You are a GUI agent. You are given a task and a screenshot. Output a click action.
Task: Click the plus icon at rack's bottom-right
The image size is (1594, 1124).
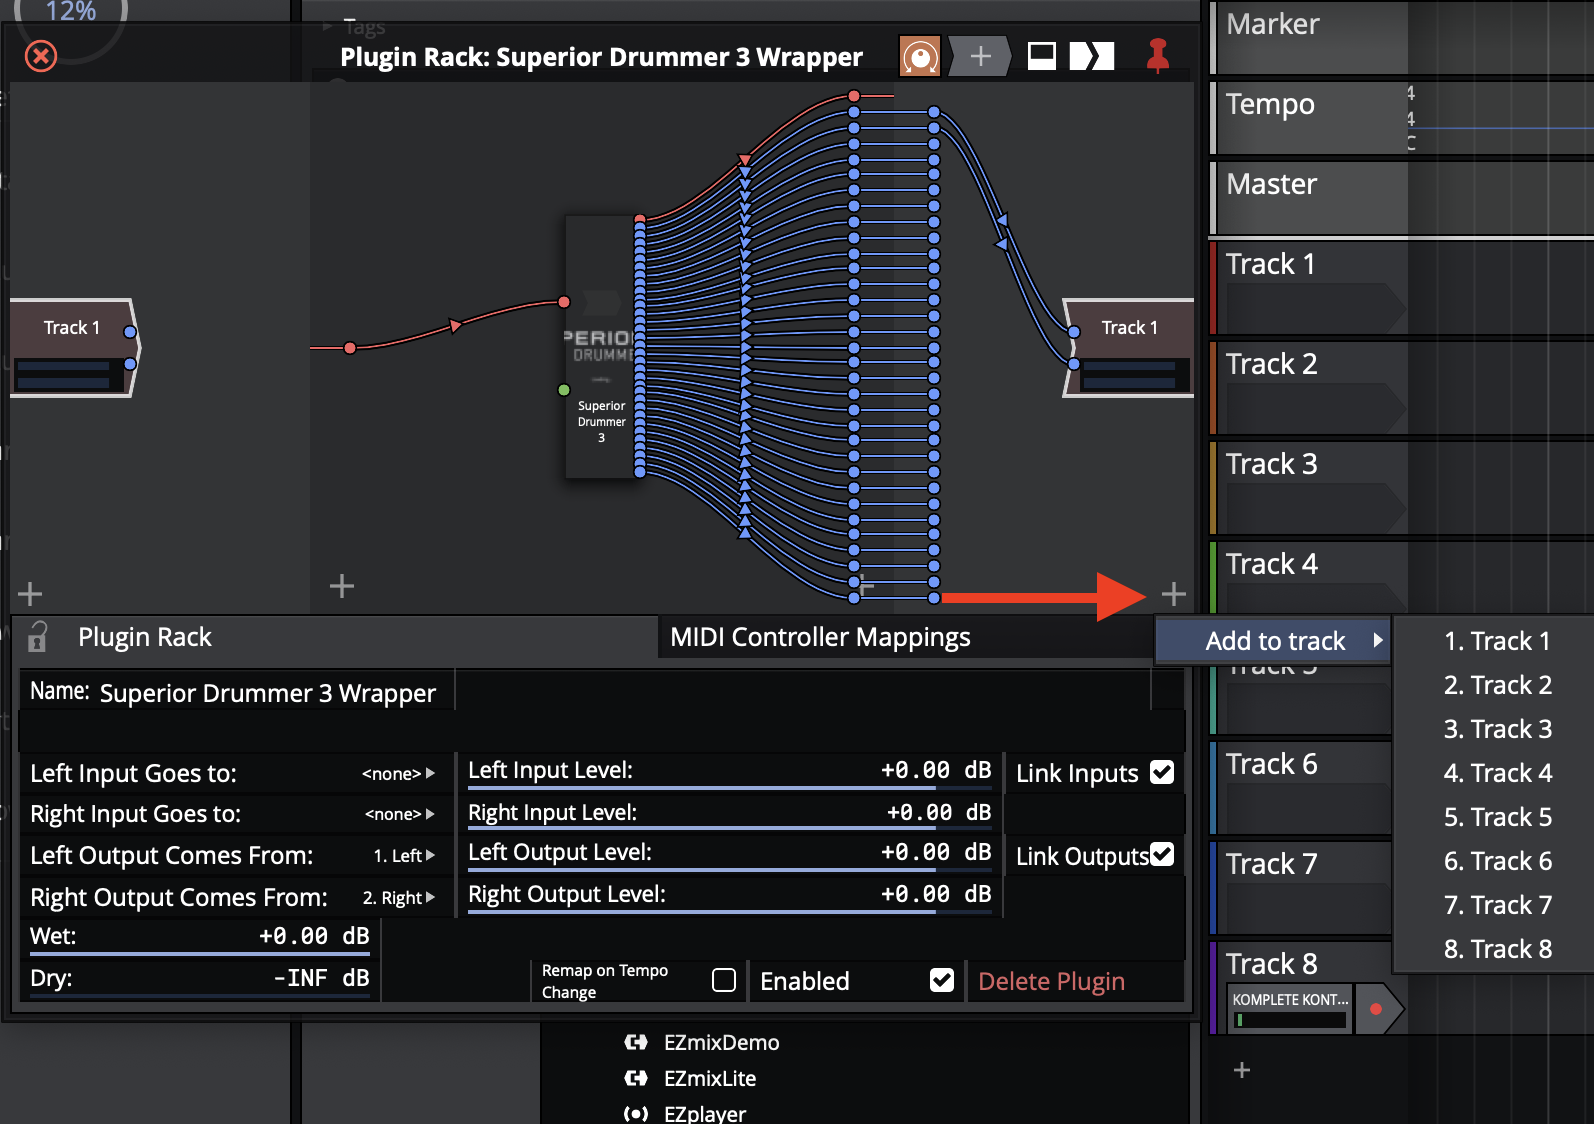click(x=1174, y=595)
